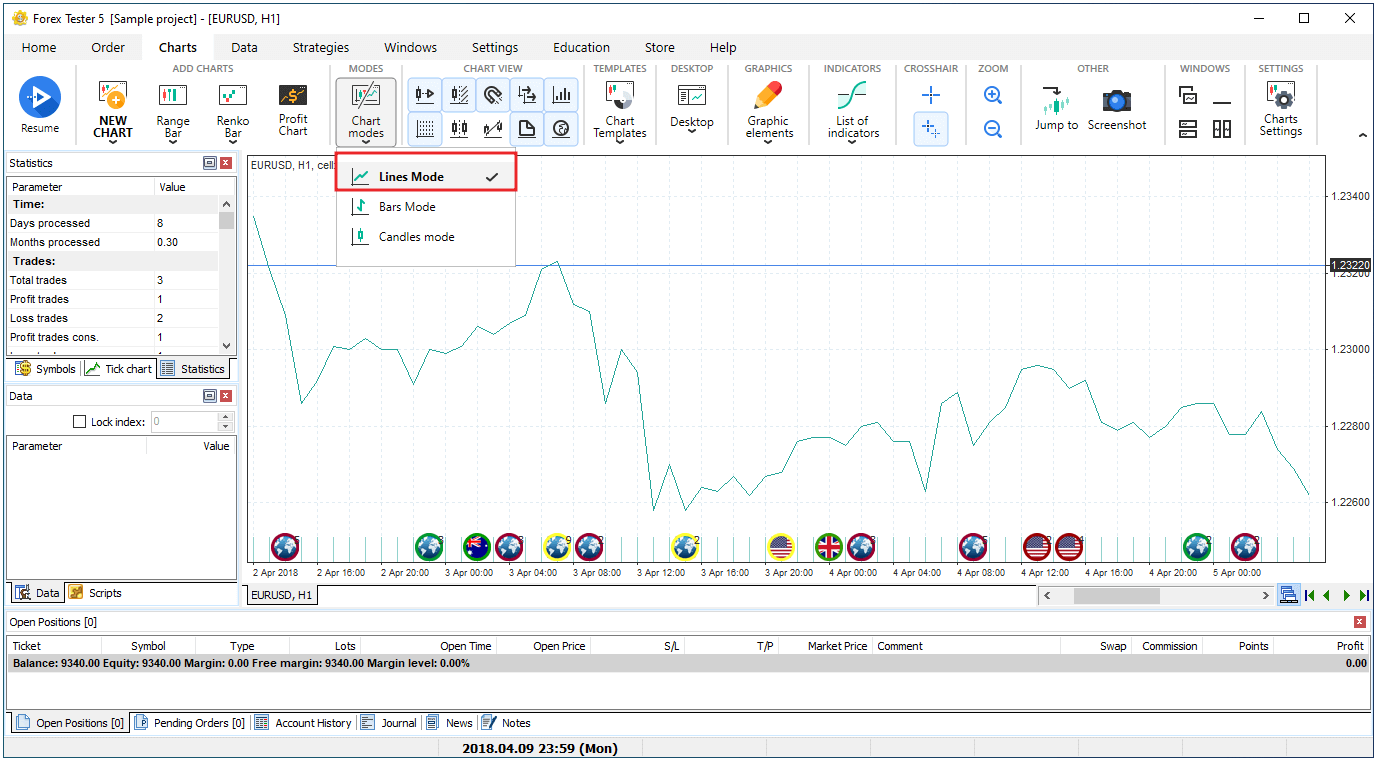Click the chart horizontal scrollbar thumb

coord(1116,596)
